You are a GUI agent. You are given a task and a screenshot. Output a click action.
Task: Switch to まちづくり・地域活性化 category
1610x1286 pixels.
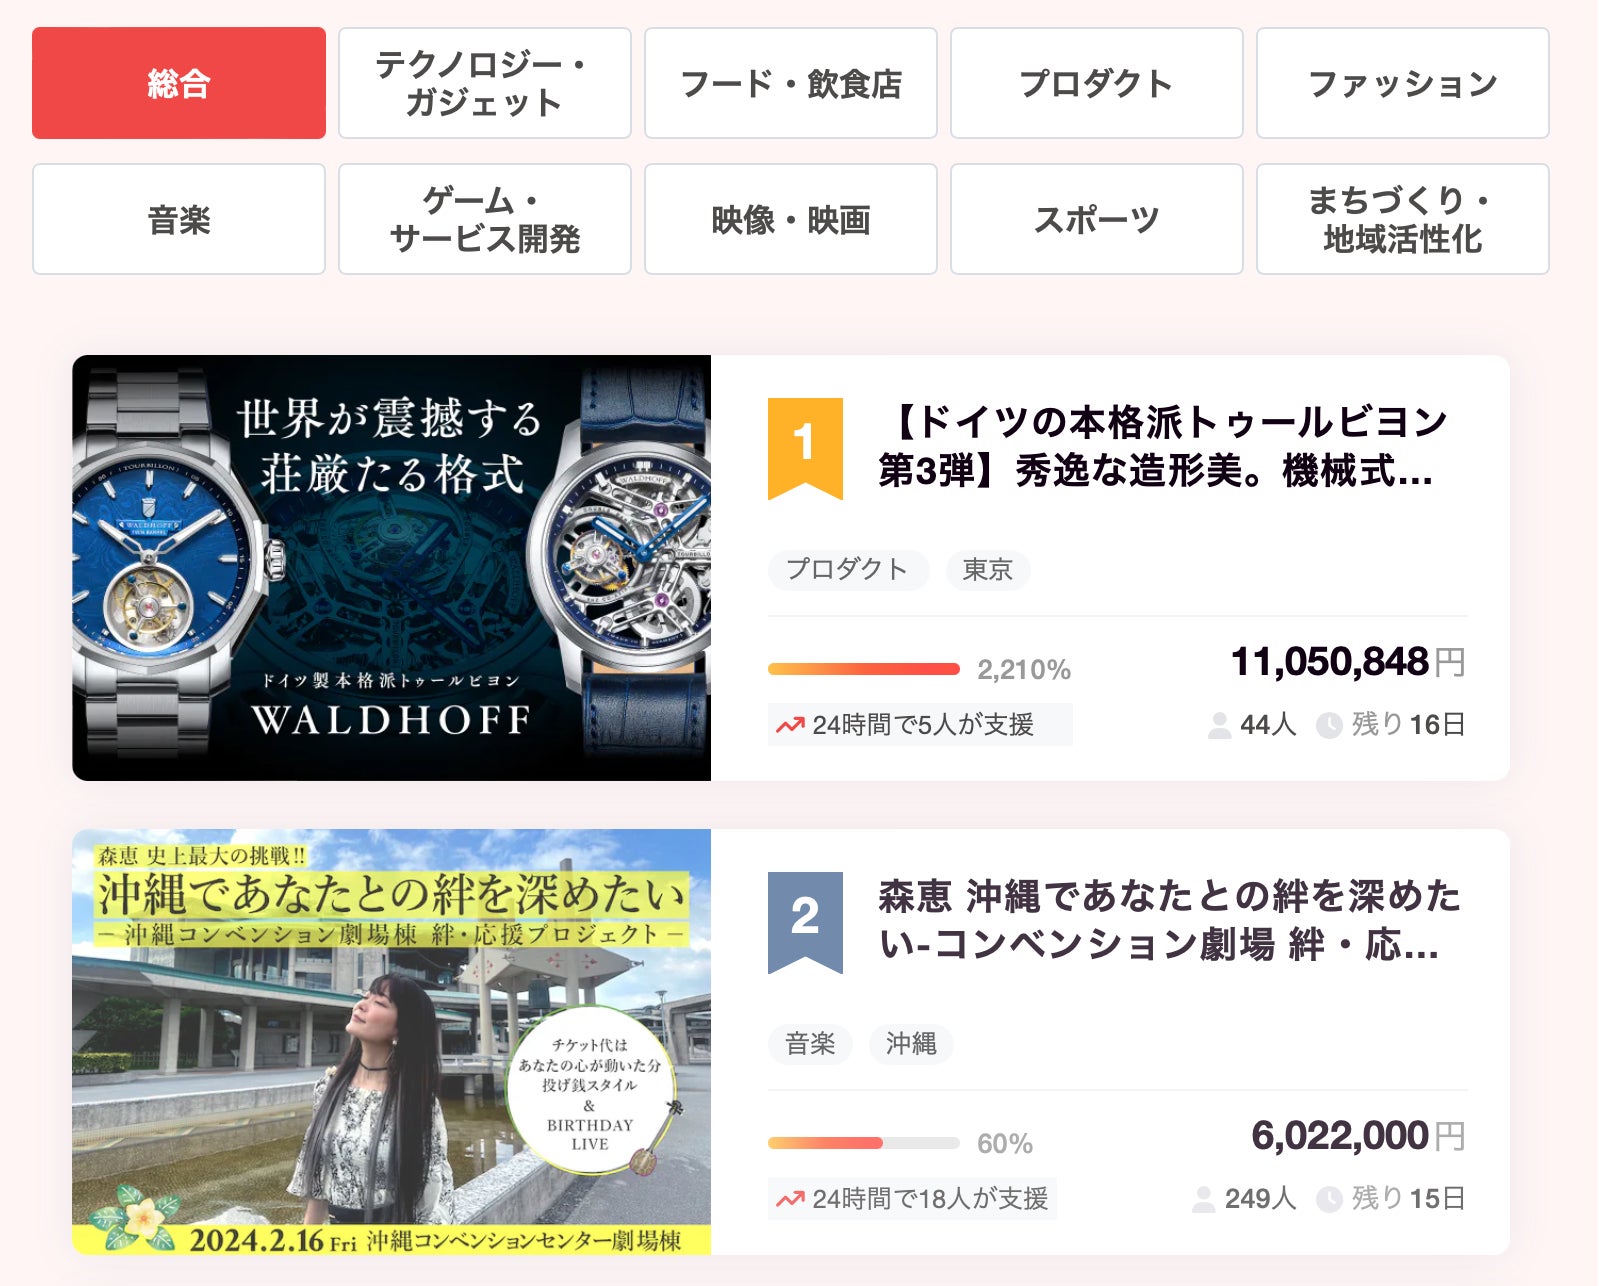click(x=1403, y=219)
